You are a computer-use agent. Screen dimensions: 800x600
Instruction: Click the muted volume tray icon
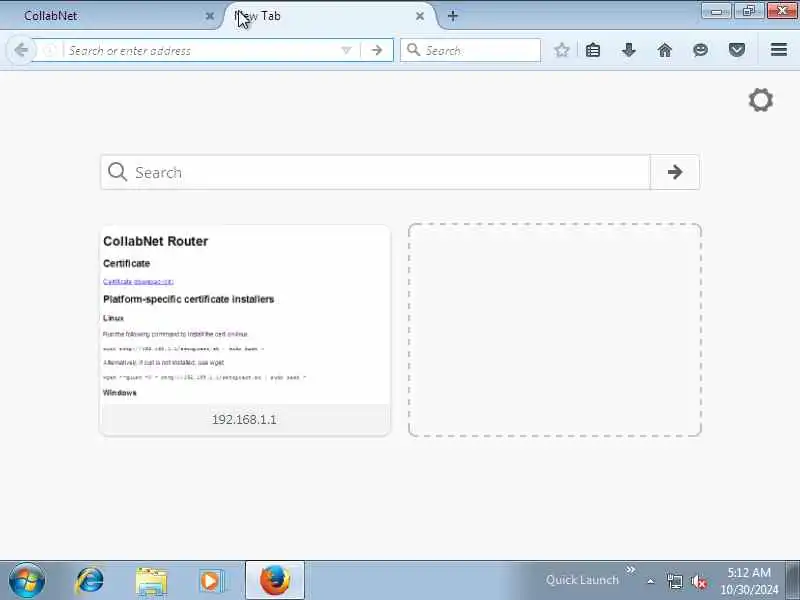click(x=698, y=581)
